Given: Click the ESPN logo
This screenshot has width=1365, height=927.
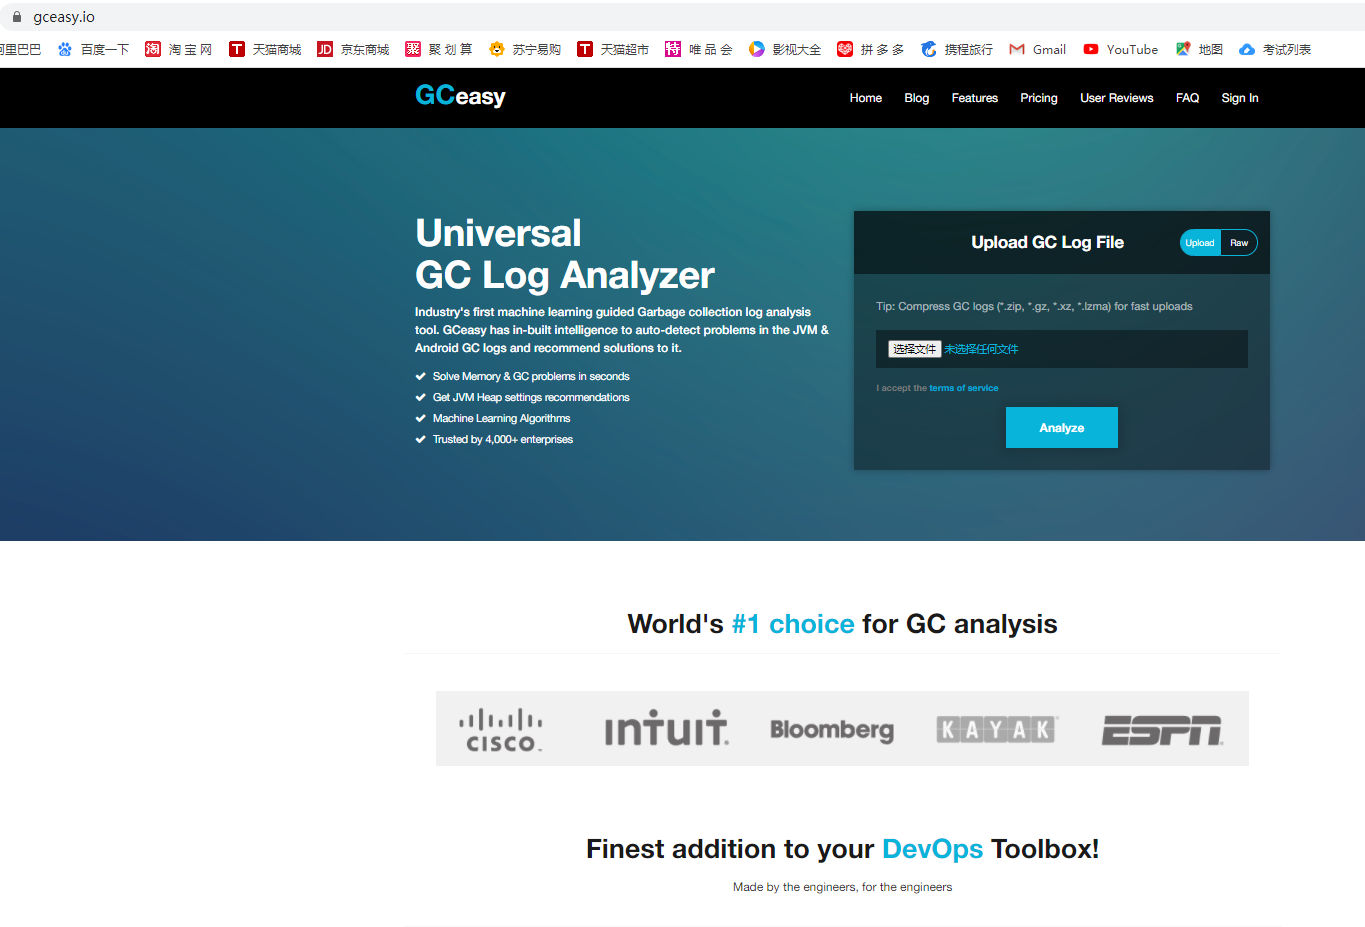Looking at the screenshot, I should click(1162, 730).
